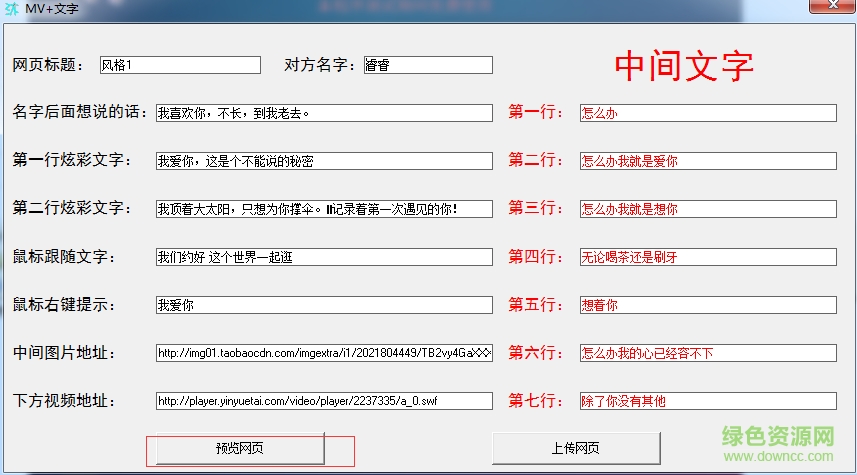Select the 下方视频地址 URL field
Screen dimensions: 857x475
coord(324,401)
